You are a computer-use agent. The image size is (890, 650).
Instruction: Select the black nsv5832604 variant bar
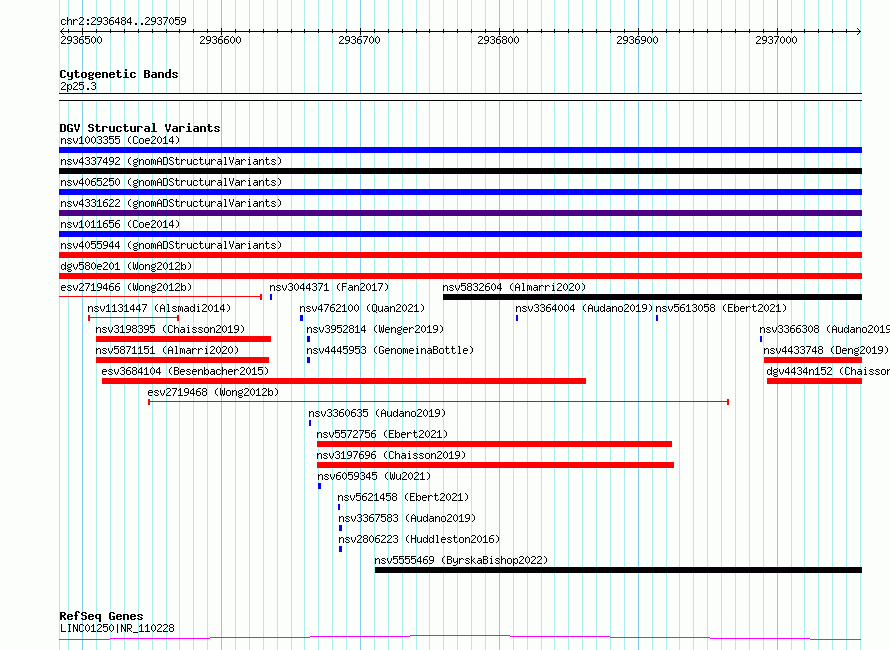(652, 297)
